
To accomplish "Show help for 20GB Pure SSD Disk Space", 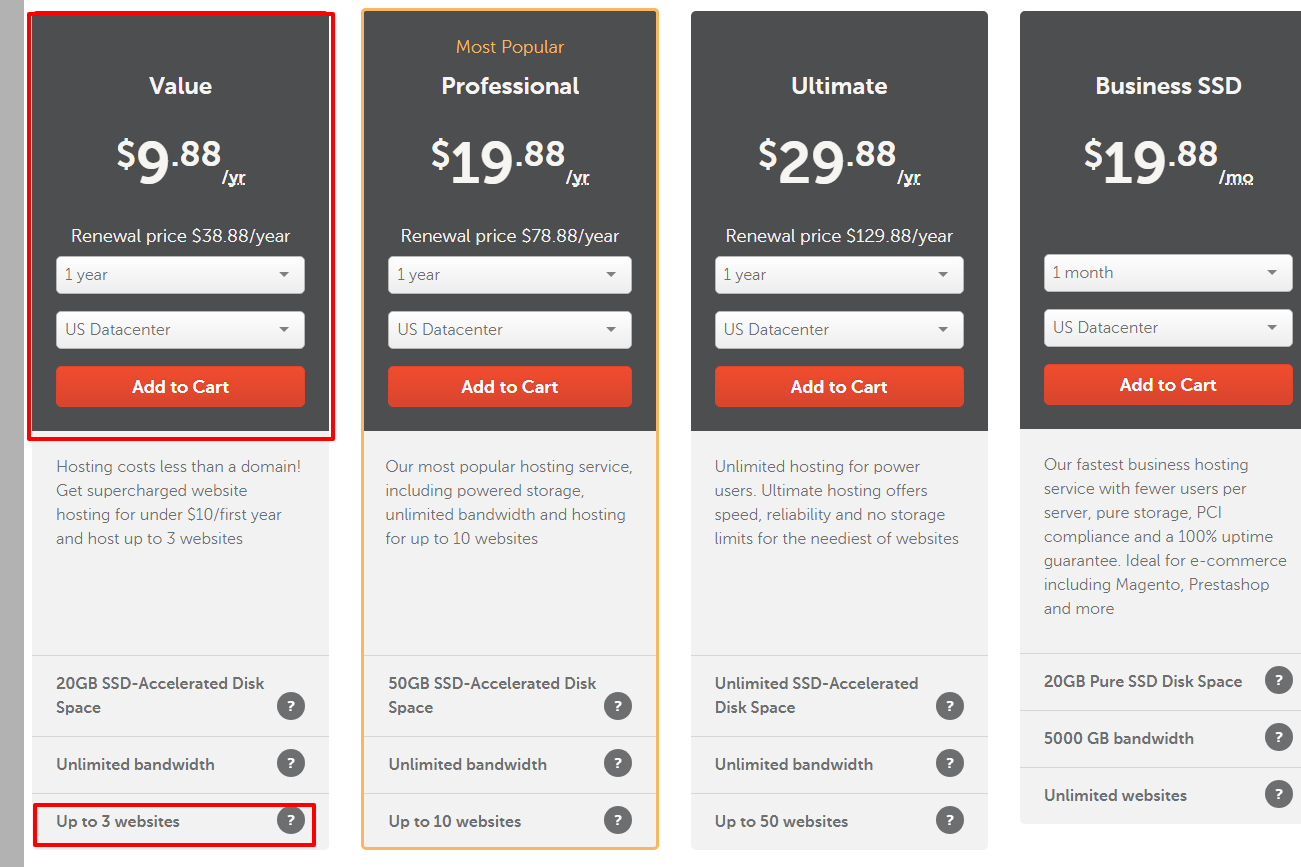I will coord(1278,681).
